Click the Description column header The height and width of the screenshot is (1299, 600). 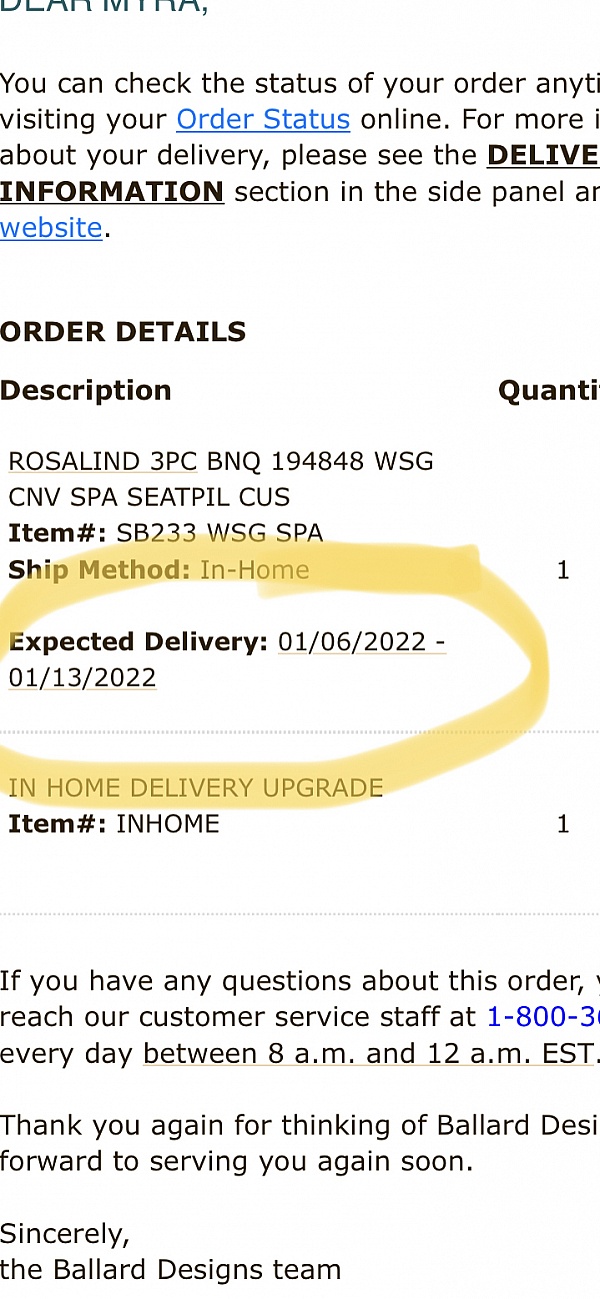click(86, 391)
